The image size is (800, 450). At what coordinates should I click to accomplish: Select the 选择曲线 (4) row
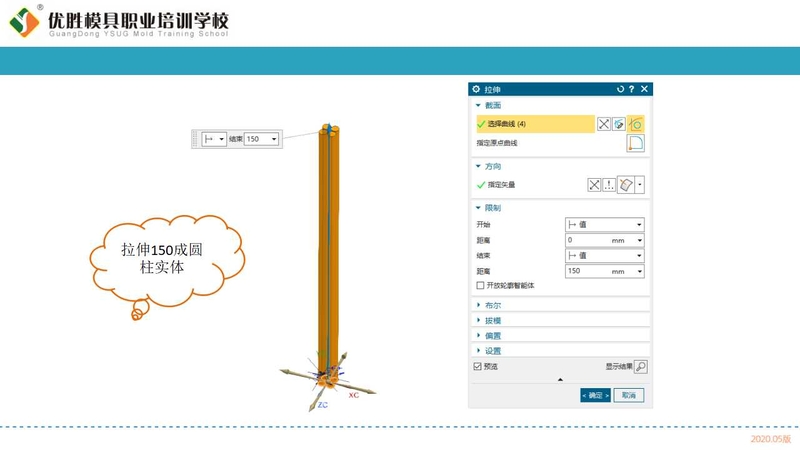[x=535, y=124]
